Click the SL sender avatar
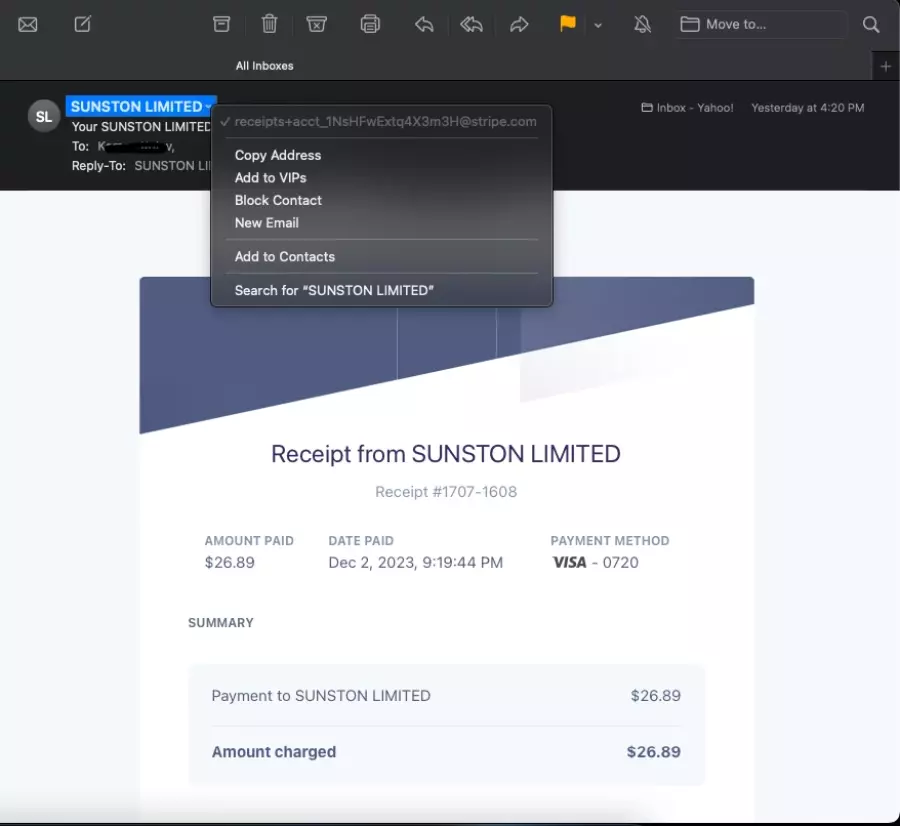 (44, 117)
